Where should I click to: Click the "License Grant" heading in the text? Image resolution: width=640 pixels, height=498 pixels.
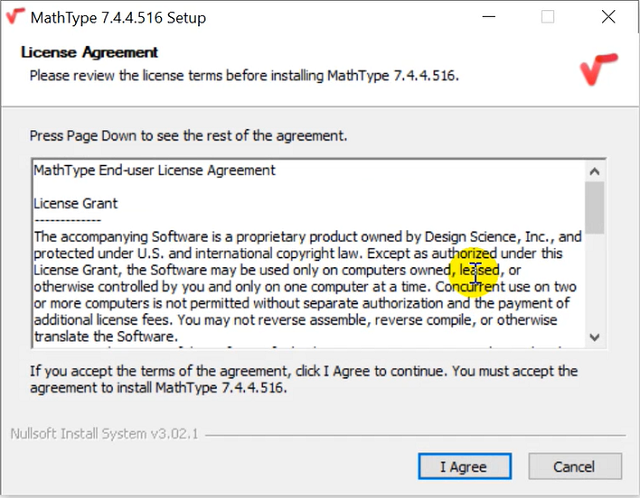(x=76, y=203)
